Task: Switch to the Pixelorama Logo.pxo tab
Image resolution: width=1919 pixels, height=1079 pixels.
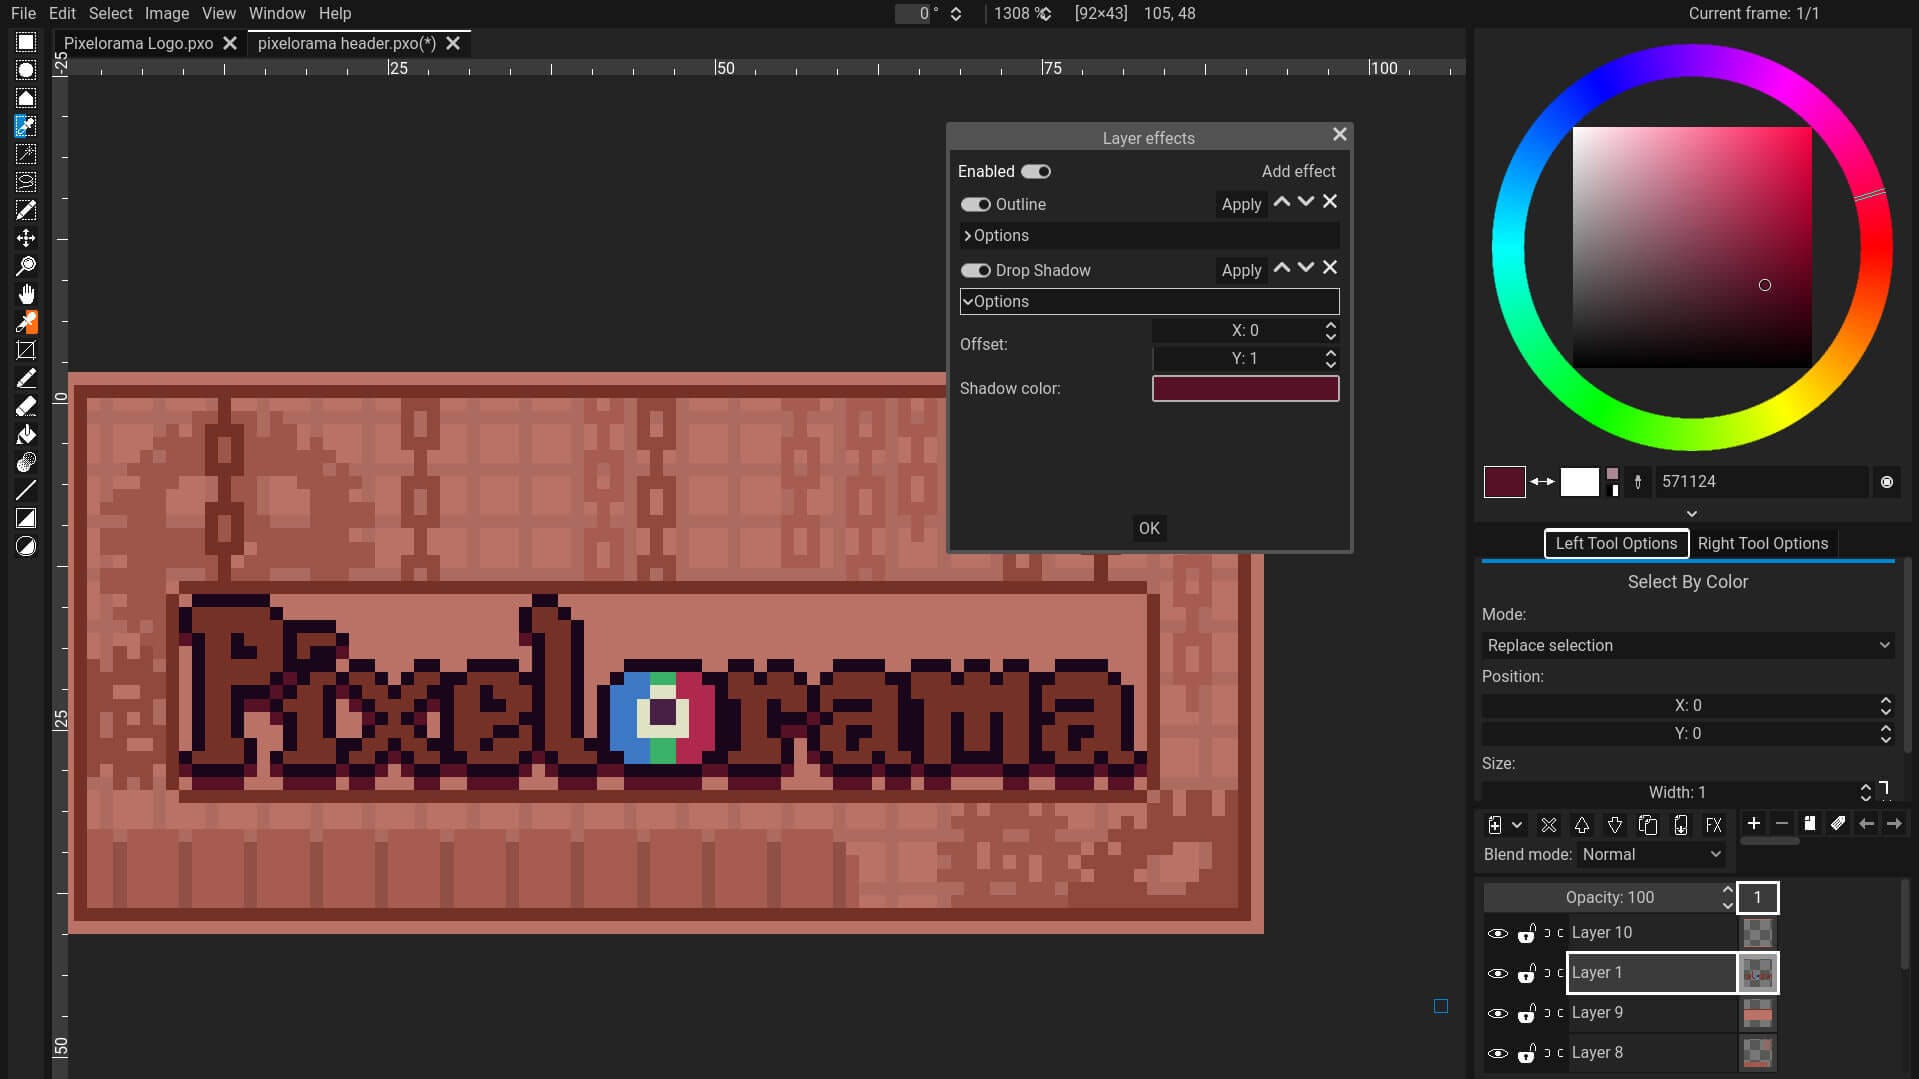Action: pyautogui.click(x=138, y=43)
